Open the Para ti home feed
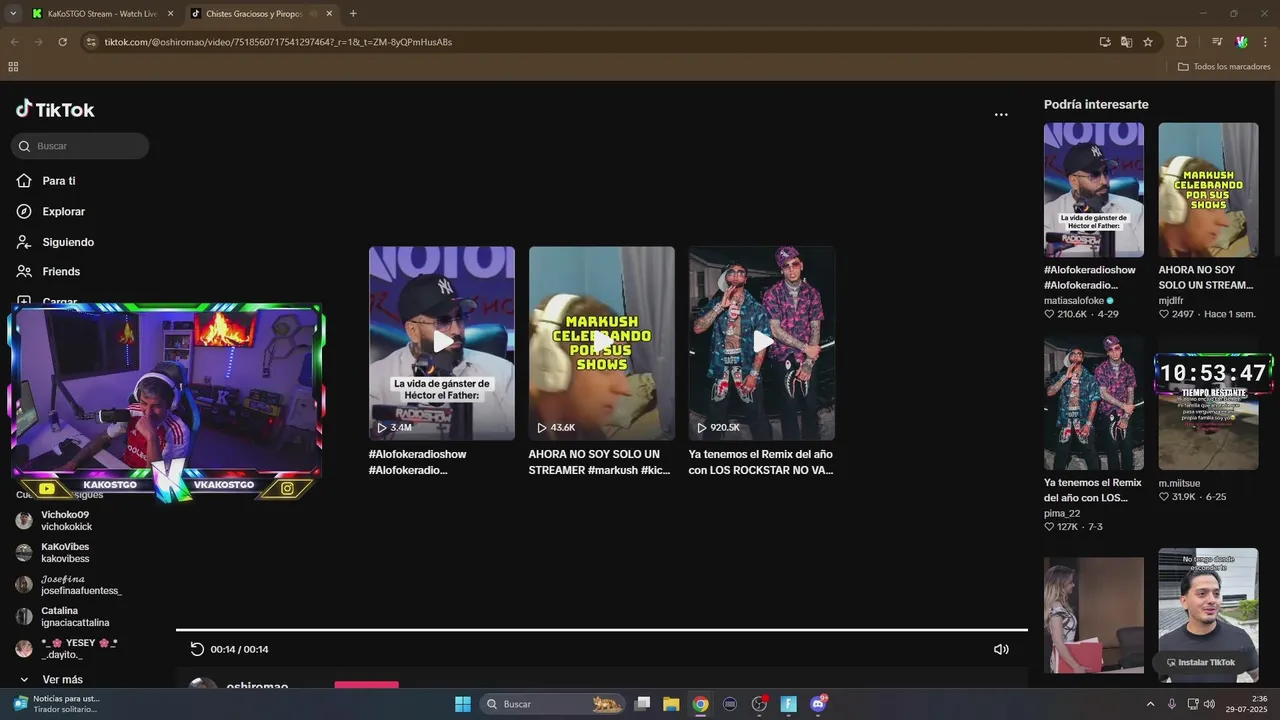Image resolution: width=1280 pixels, height=720 pixels. [x=46, y=181]
